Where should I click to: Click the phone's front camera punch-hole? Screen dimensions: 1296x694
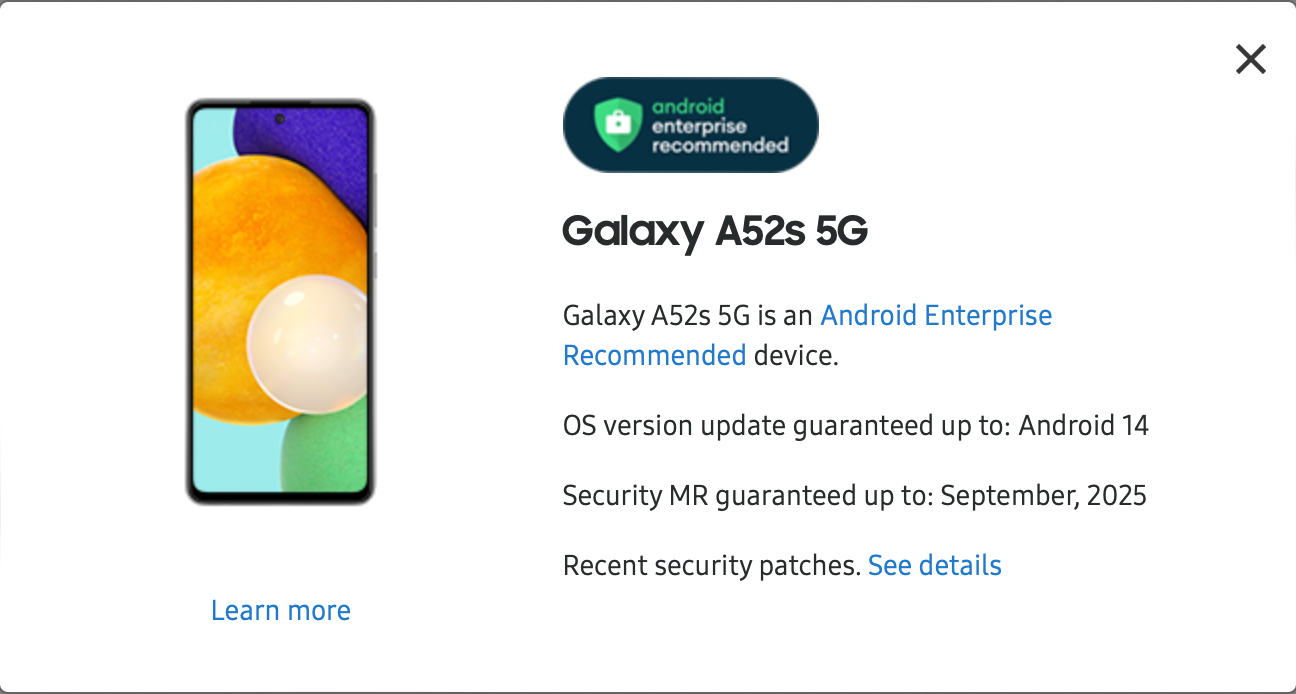point(279,119)
